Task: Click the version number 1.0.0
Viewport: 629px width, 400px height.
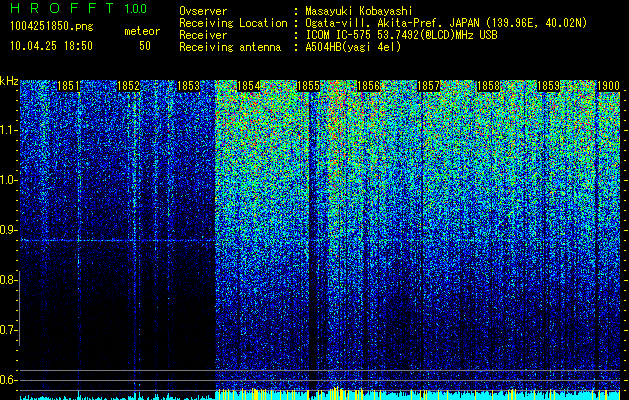Action: (x=136, y=9)
